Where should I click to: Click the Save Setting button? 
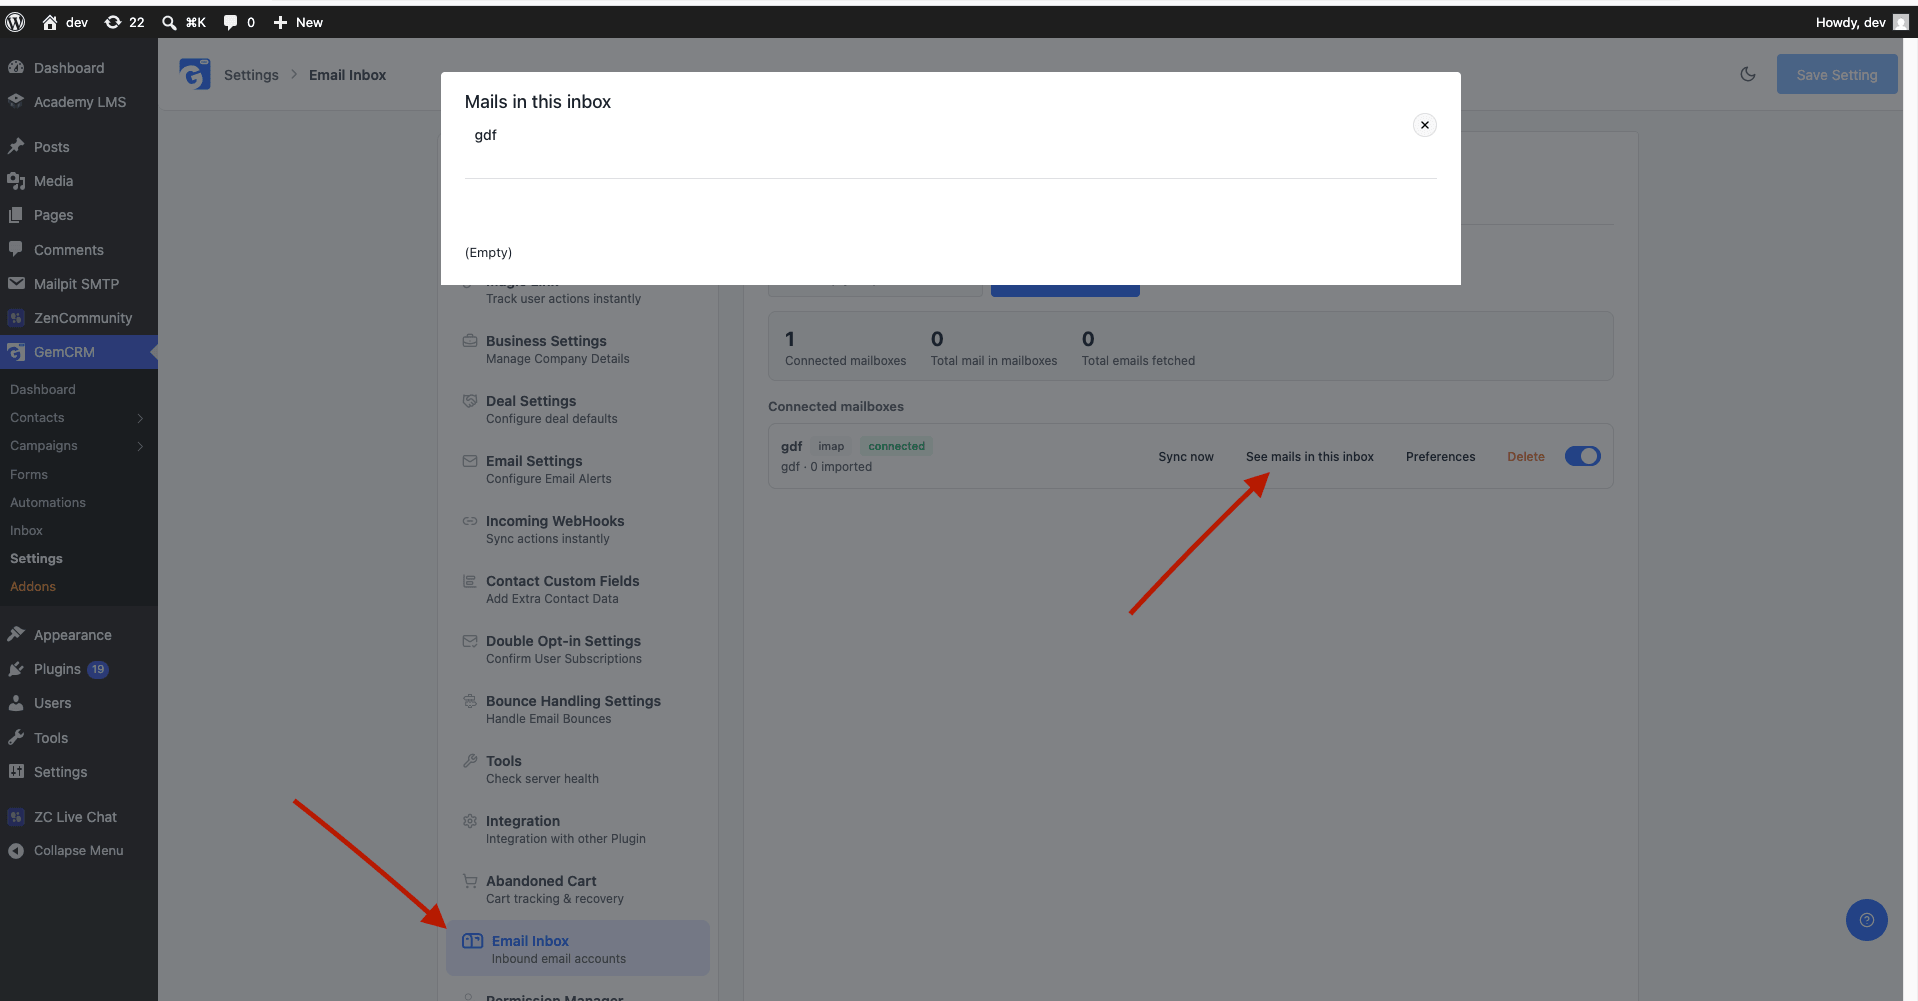click(1837, 74)
